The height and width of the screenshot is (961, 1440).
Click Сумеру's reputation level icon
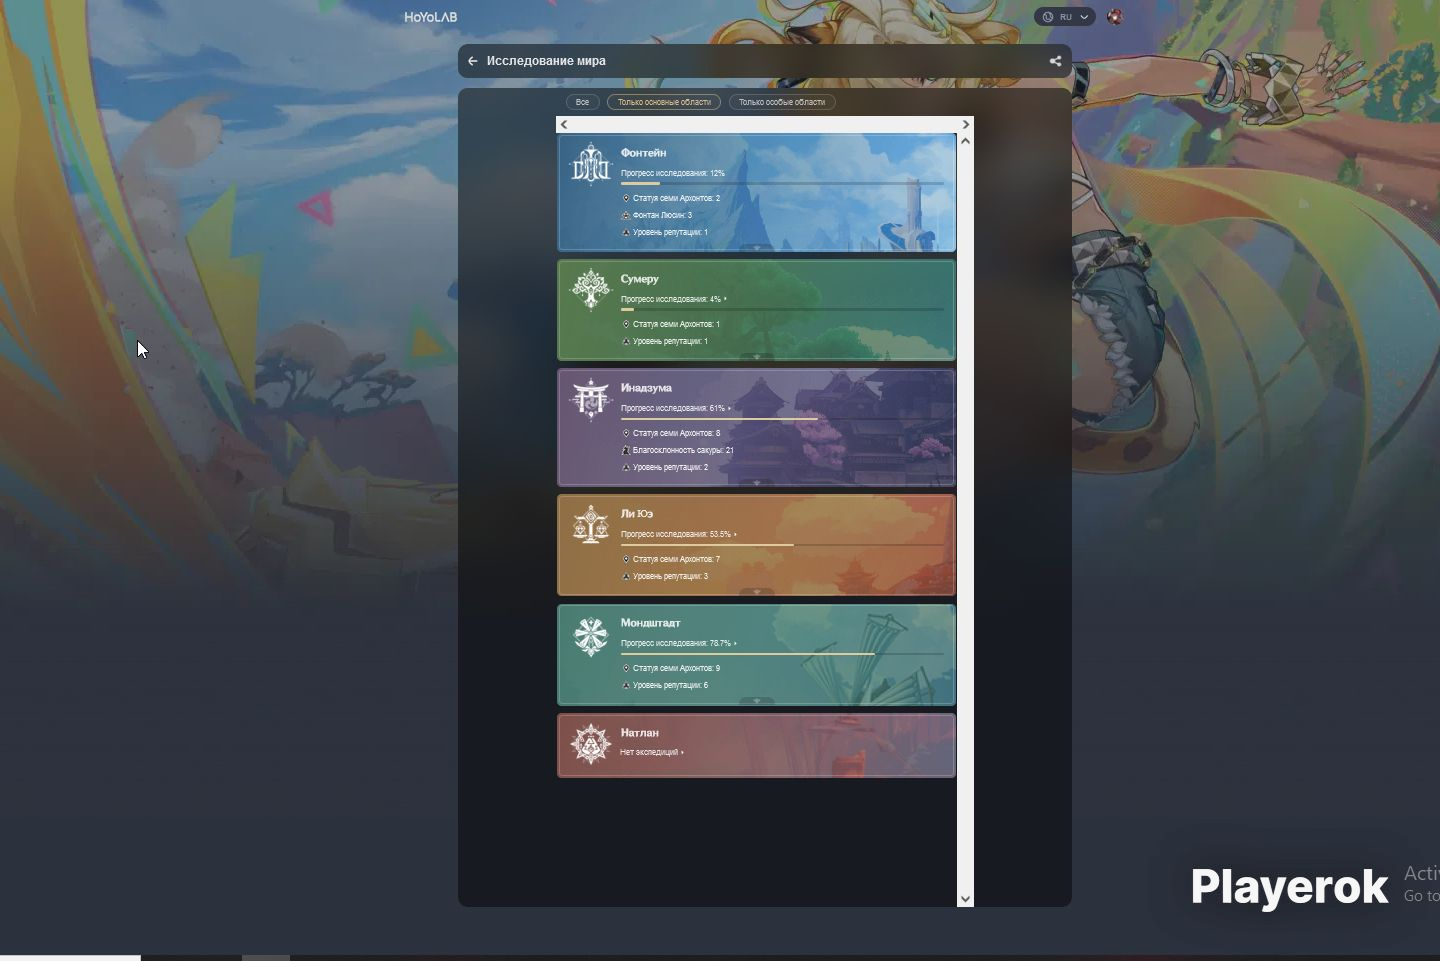pyautogui.click(x=626, y=341)
